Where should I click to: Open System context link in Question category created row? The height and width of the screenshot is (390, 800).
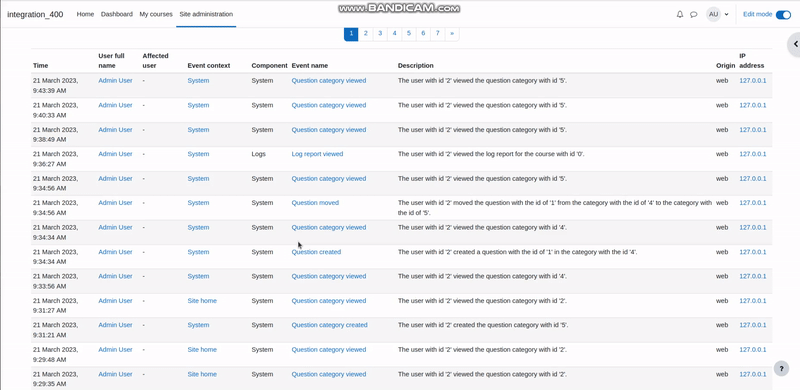pyautogui.click(x=198, y=325)
